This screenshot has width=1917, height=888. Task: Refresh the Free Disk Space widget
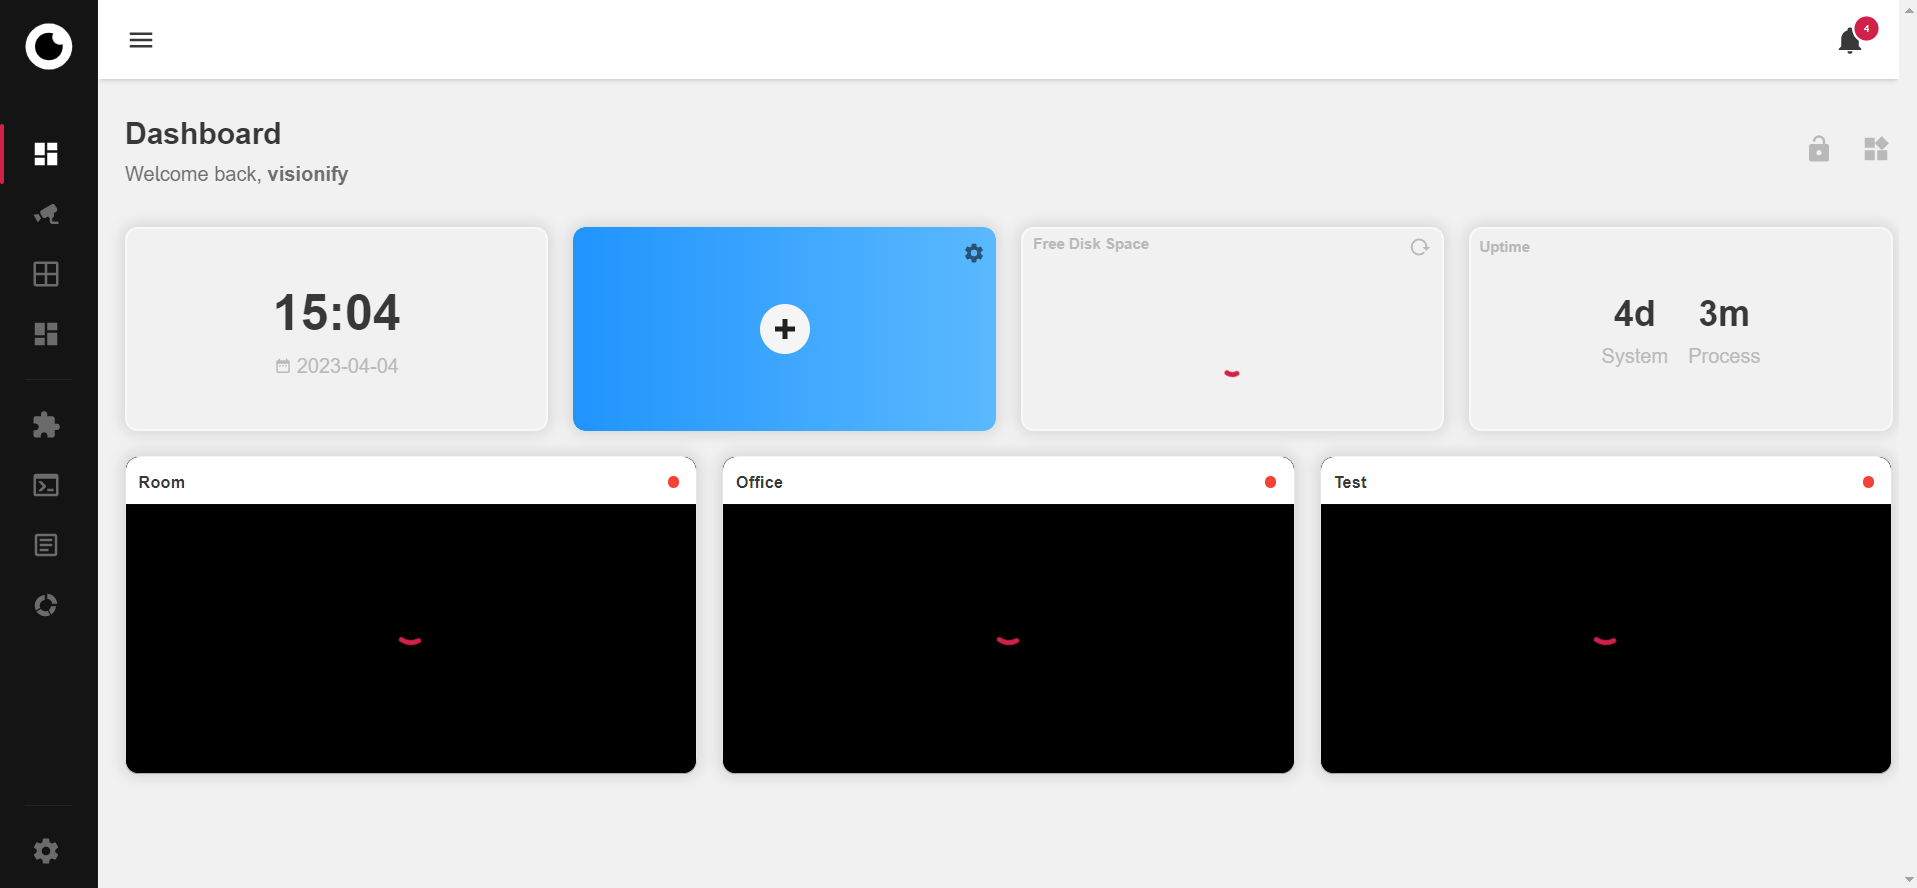[1419, 247]
